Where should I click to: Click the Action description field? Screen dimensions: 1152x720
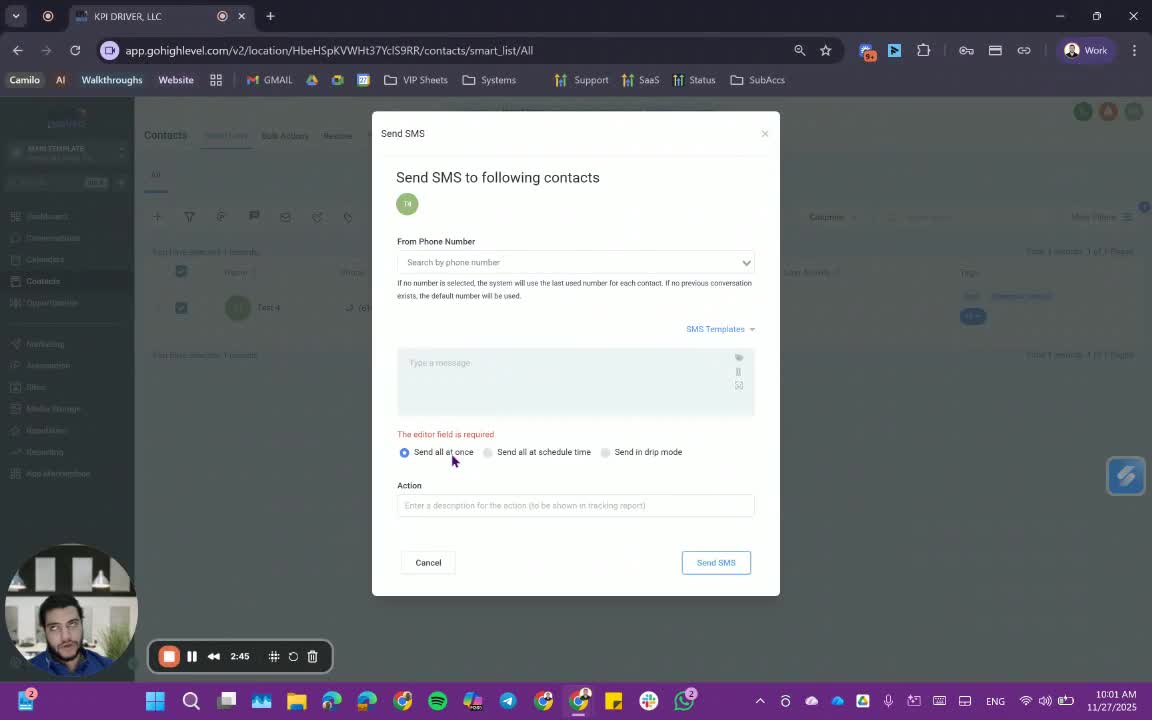pyautogui.click(x=575, y=505)
